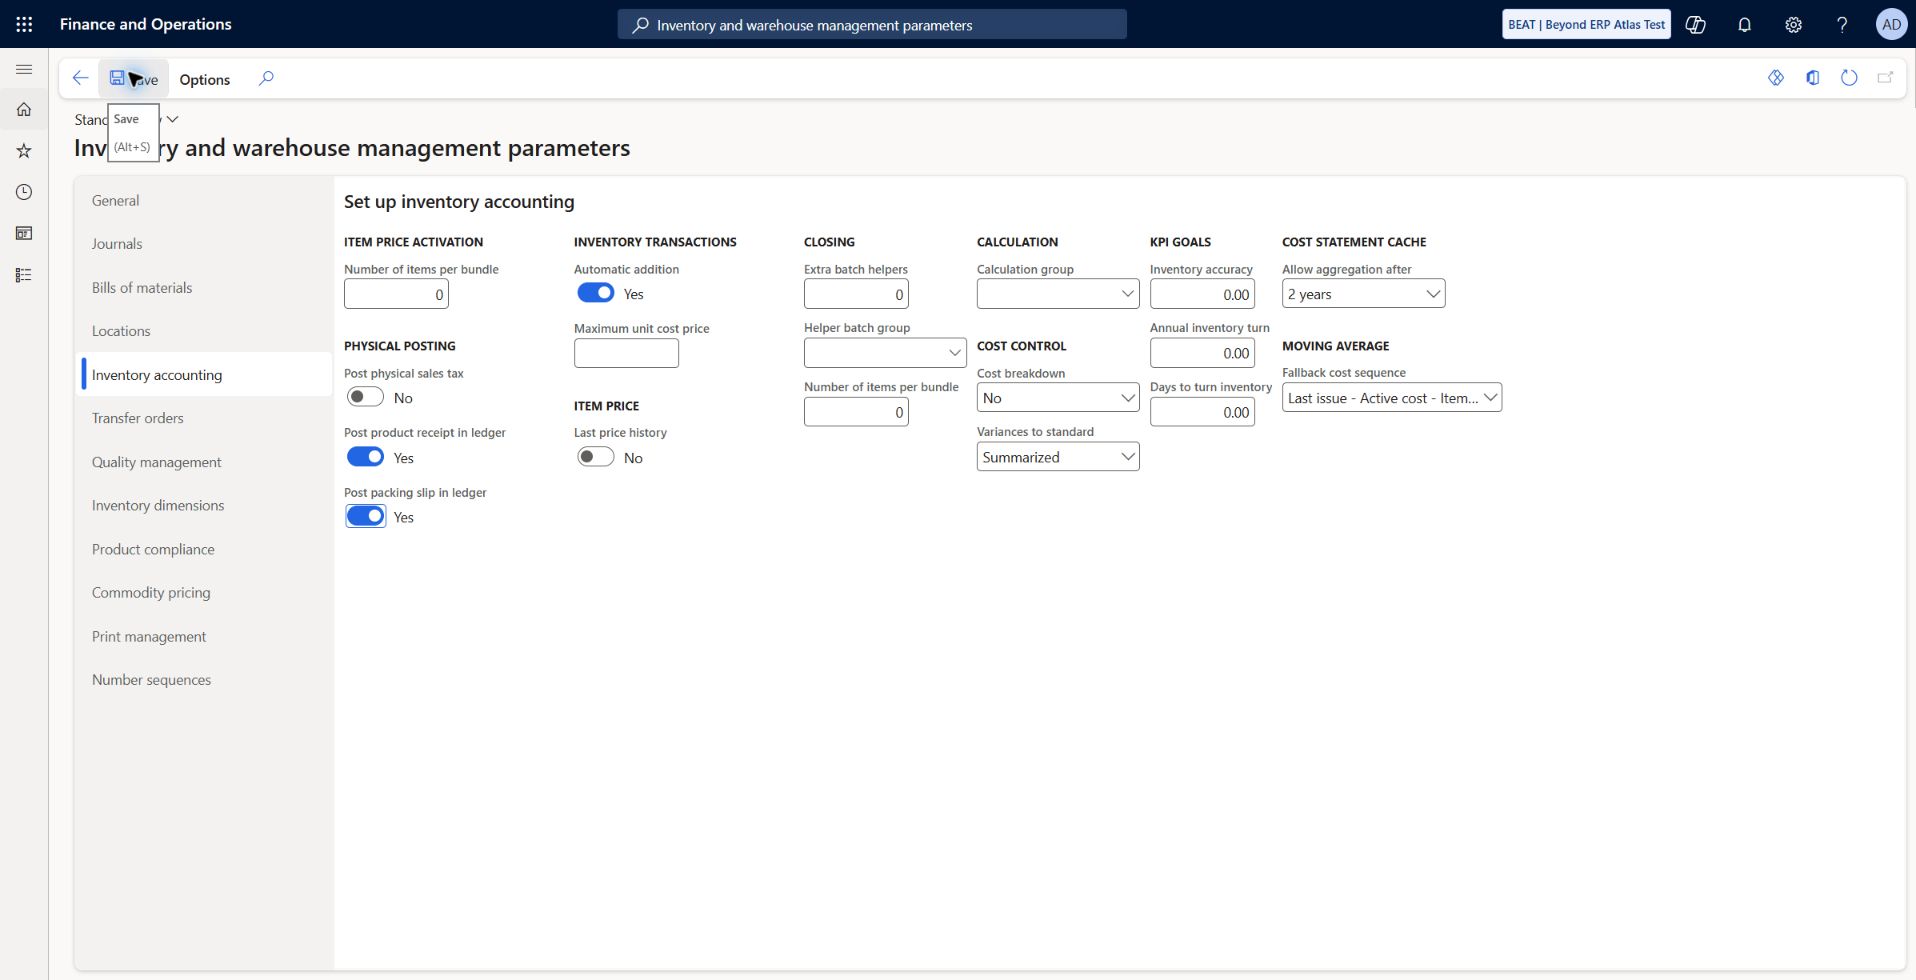Viewport: 1916px width, 980px height.
Task: Click the Save disk icon
Action: click(x=117, y=78)
